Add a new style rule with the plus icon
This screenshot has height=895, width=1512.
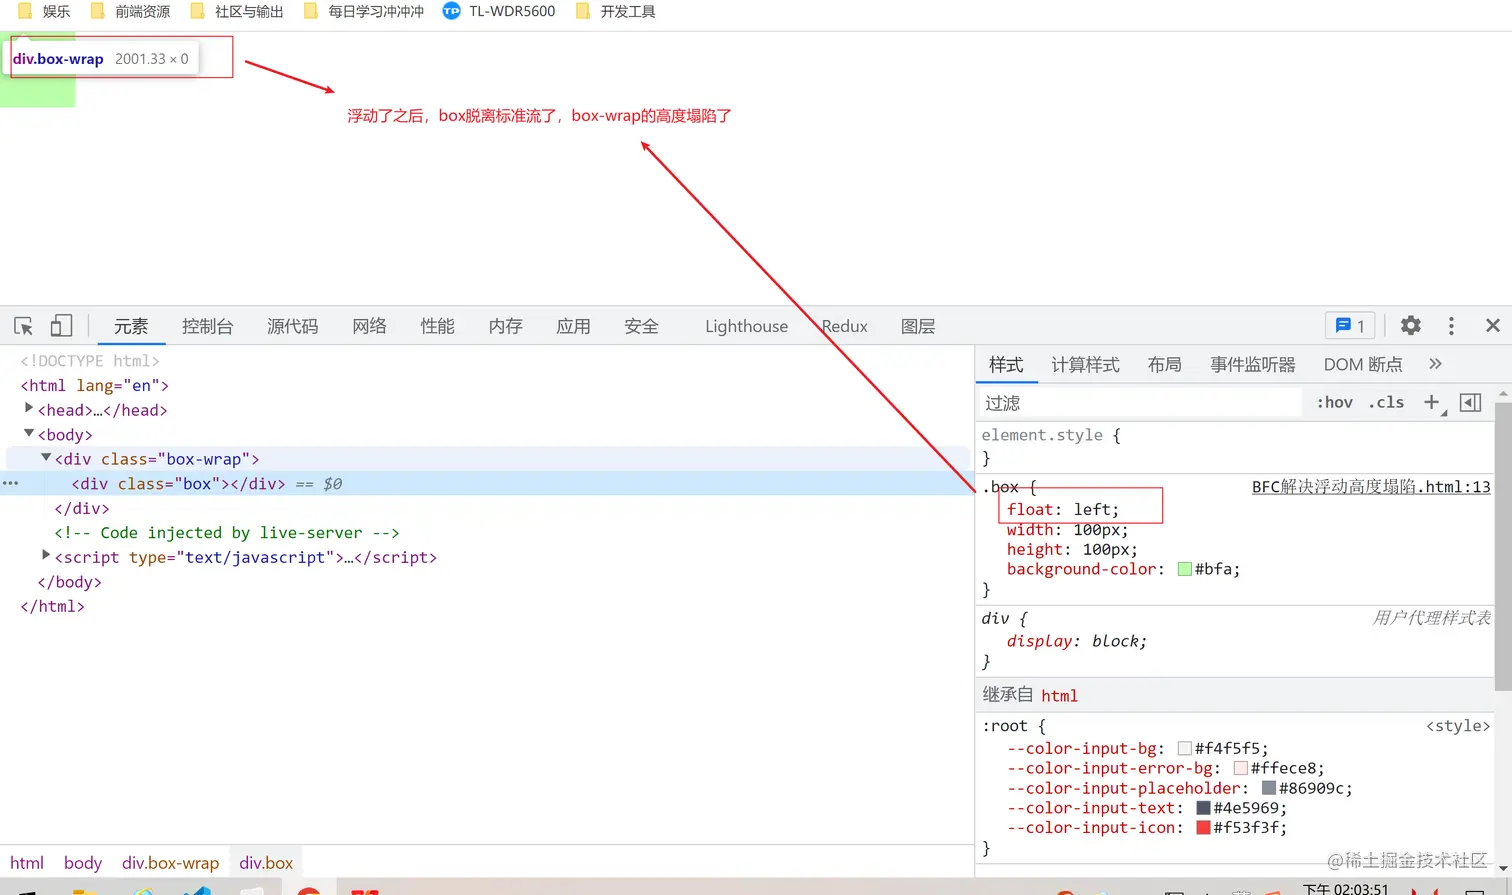pos(1432,402)
